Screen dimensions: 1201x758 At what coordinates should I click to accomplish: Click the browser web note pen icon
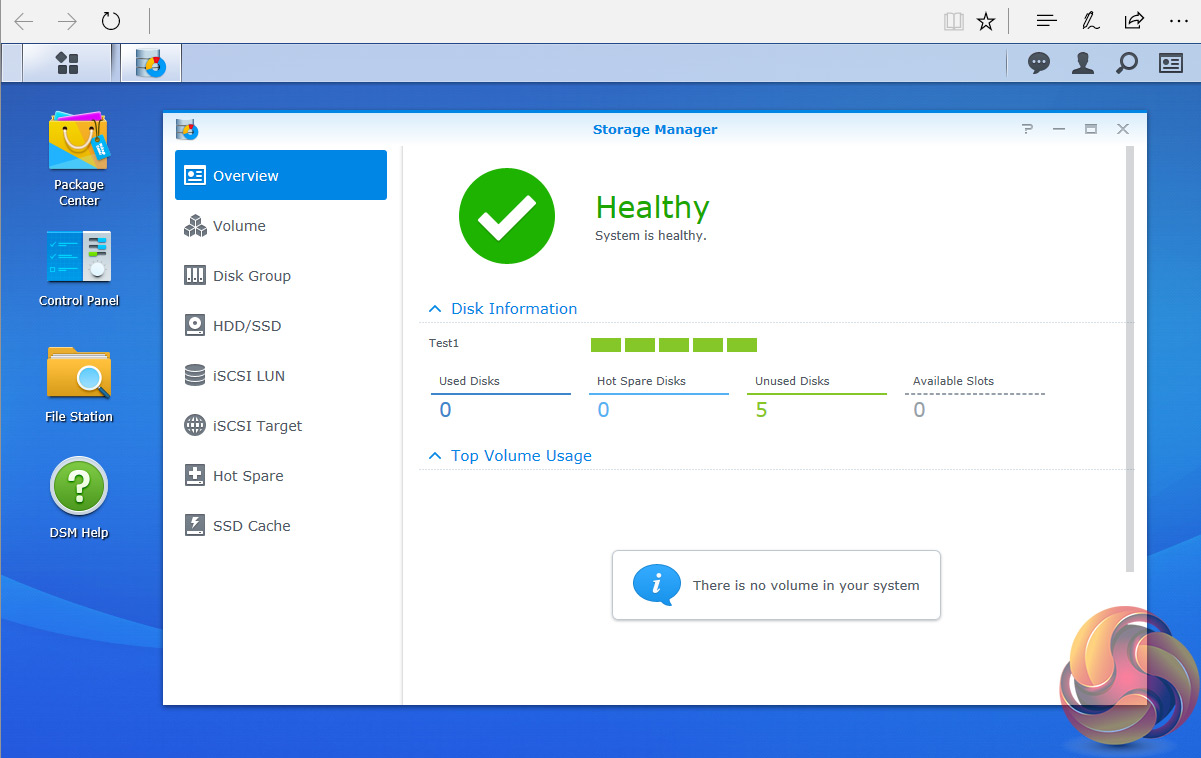coord(1091,21)
